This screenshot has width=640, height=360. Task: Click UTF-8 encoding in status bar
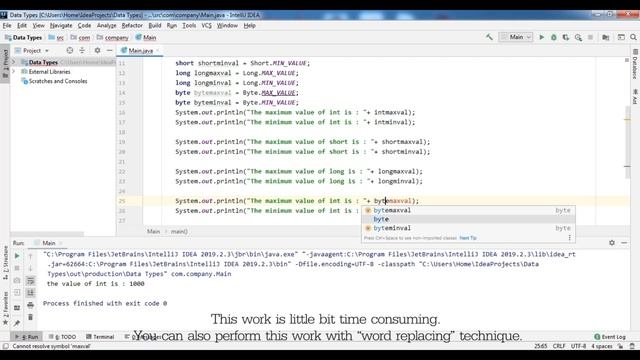578,346
